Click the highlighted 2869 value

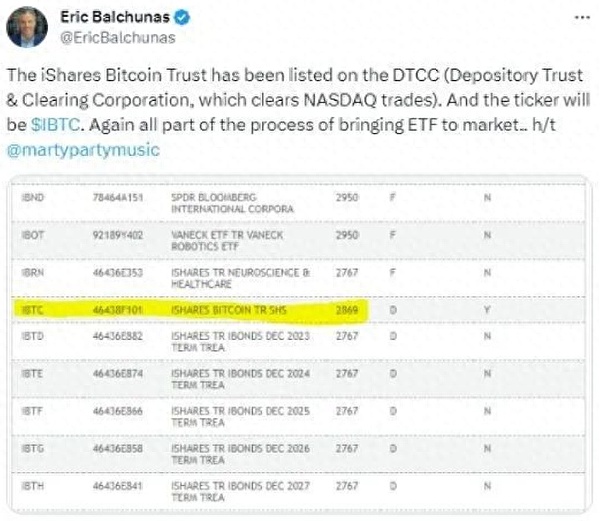tap(347, 311)
